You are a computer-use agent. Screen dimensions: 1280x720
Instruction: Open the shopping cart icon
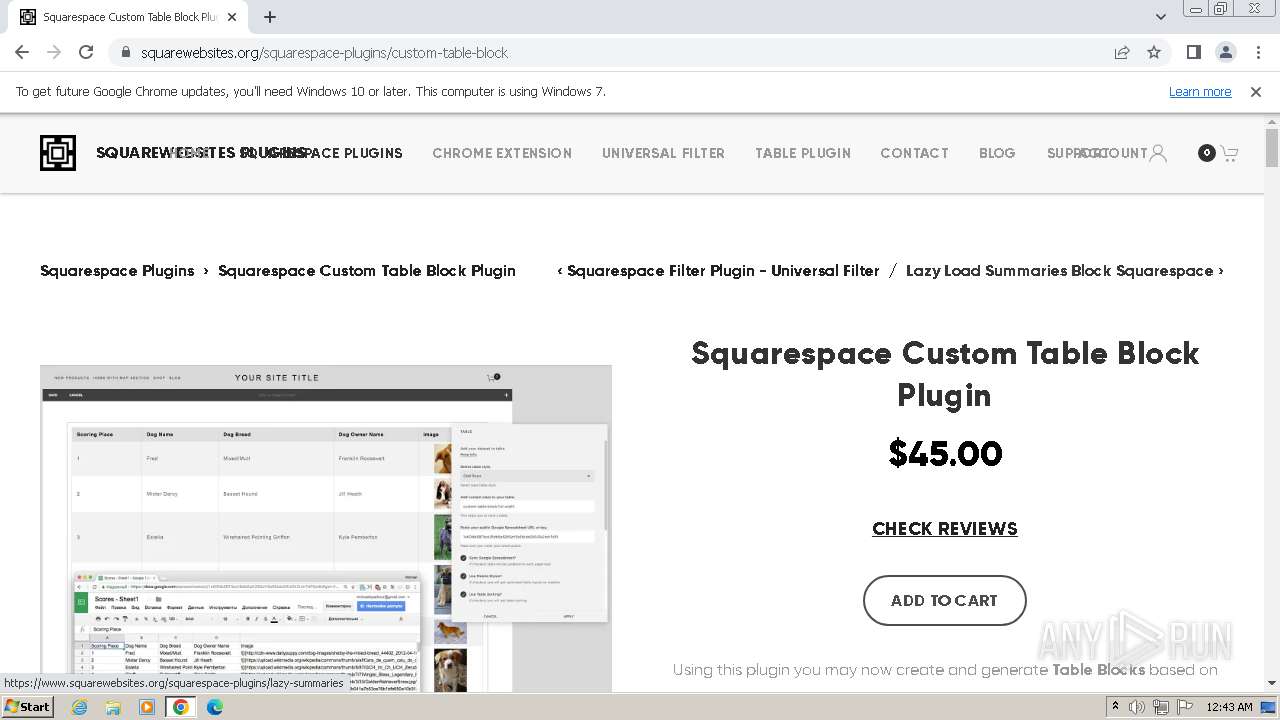(x=1229, y=153)
